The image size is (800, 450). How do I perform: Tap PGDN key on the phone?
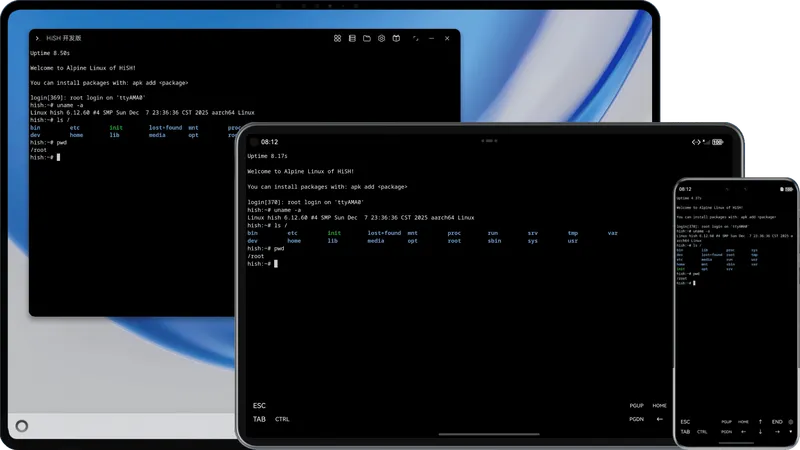(x=727, y=432)
